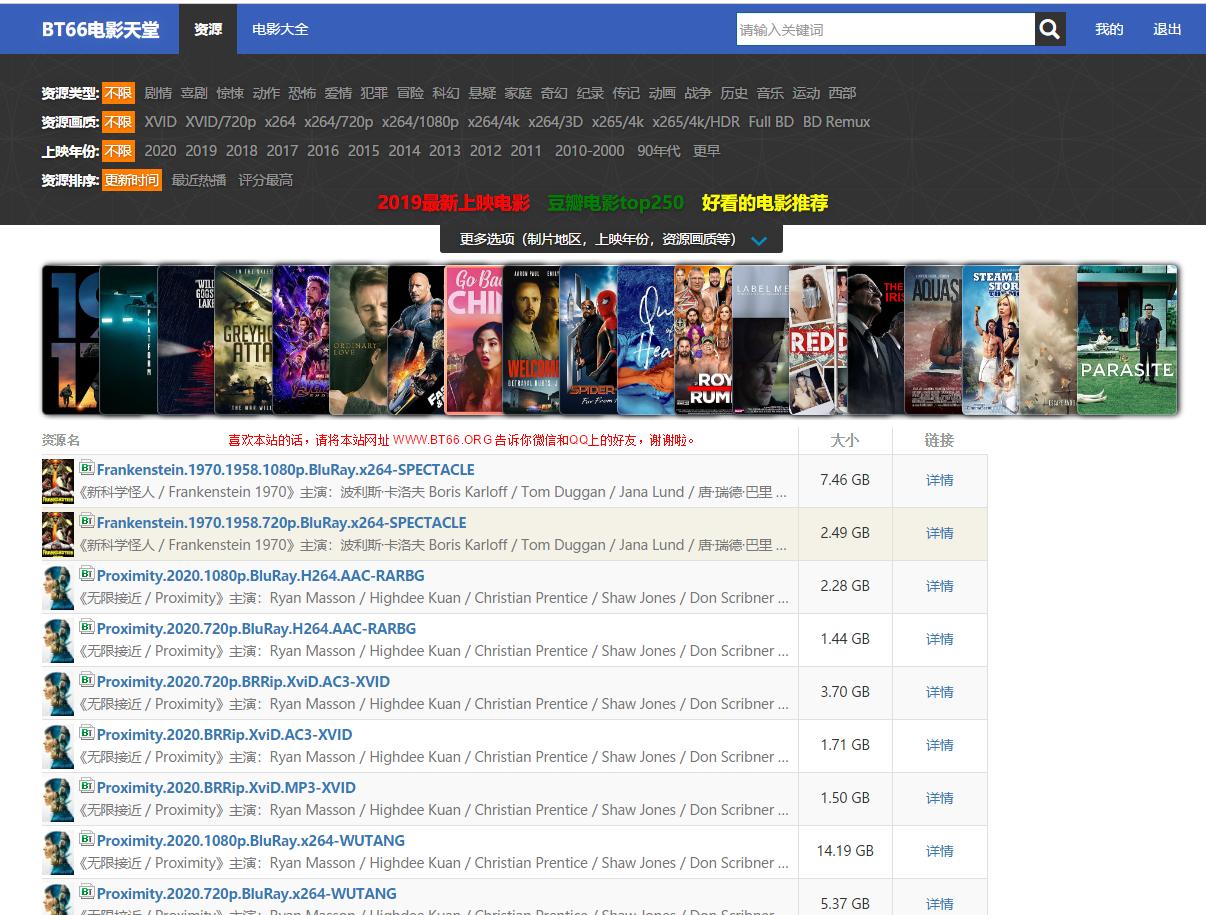
Task: Select 不限 for resource type filter
Action: 118,93
